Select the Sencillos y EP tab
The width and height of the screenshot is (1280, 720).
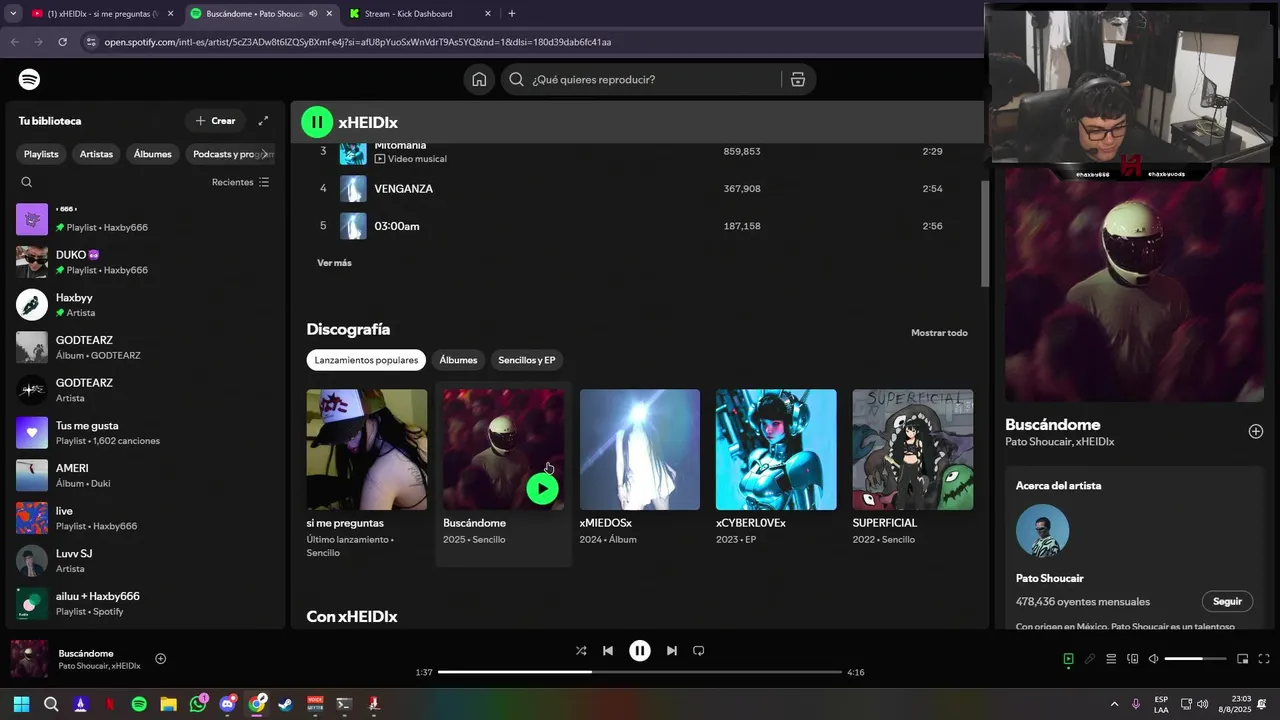click(x=527, y=360)
